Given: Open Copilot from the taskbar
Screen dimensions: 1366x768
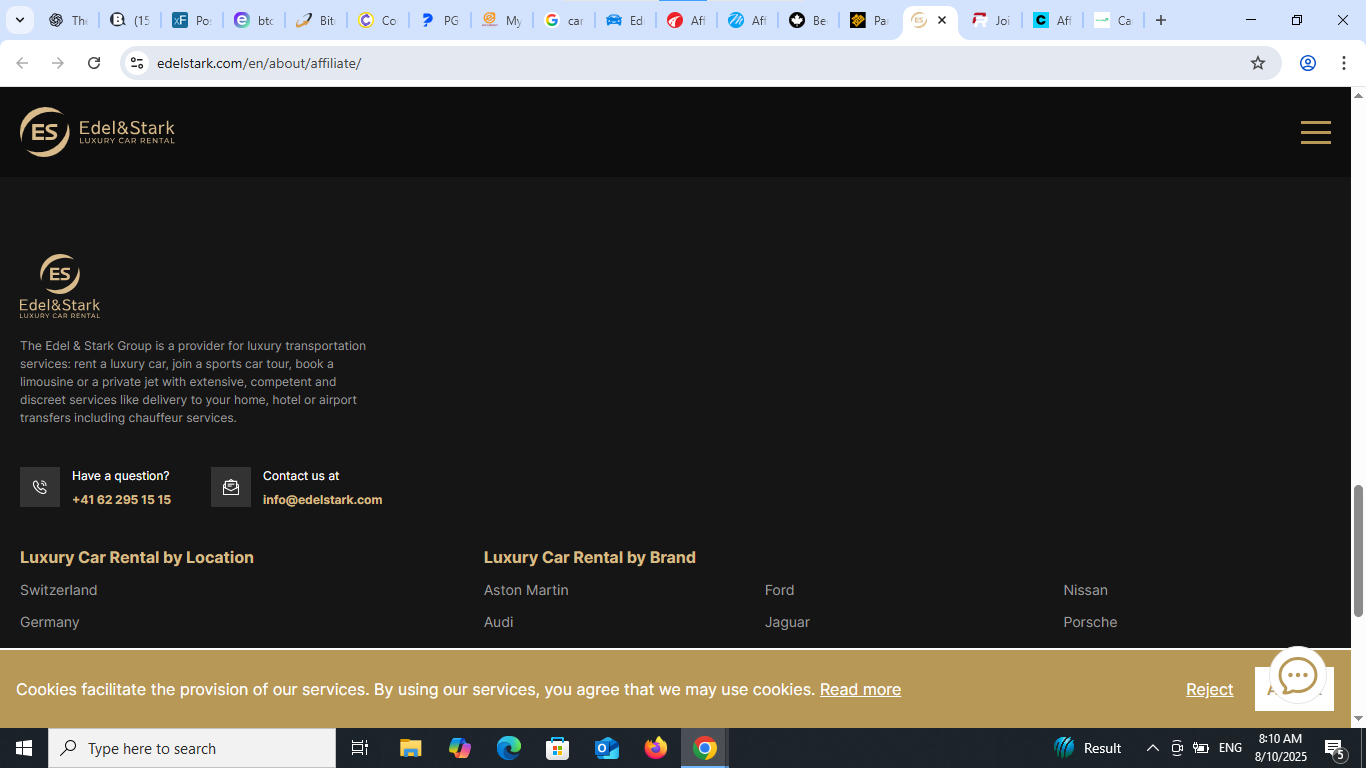Looking at the screenshot, I should (x=460, y=748).
